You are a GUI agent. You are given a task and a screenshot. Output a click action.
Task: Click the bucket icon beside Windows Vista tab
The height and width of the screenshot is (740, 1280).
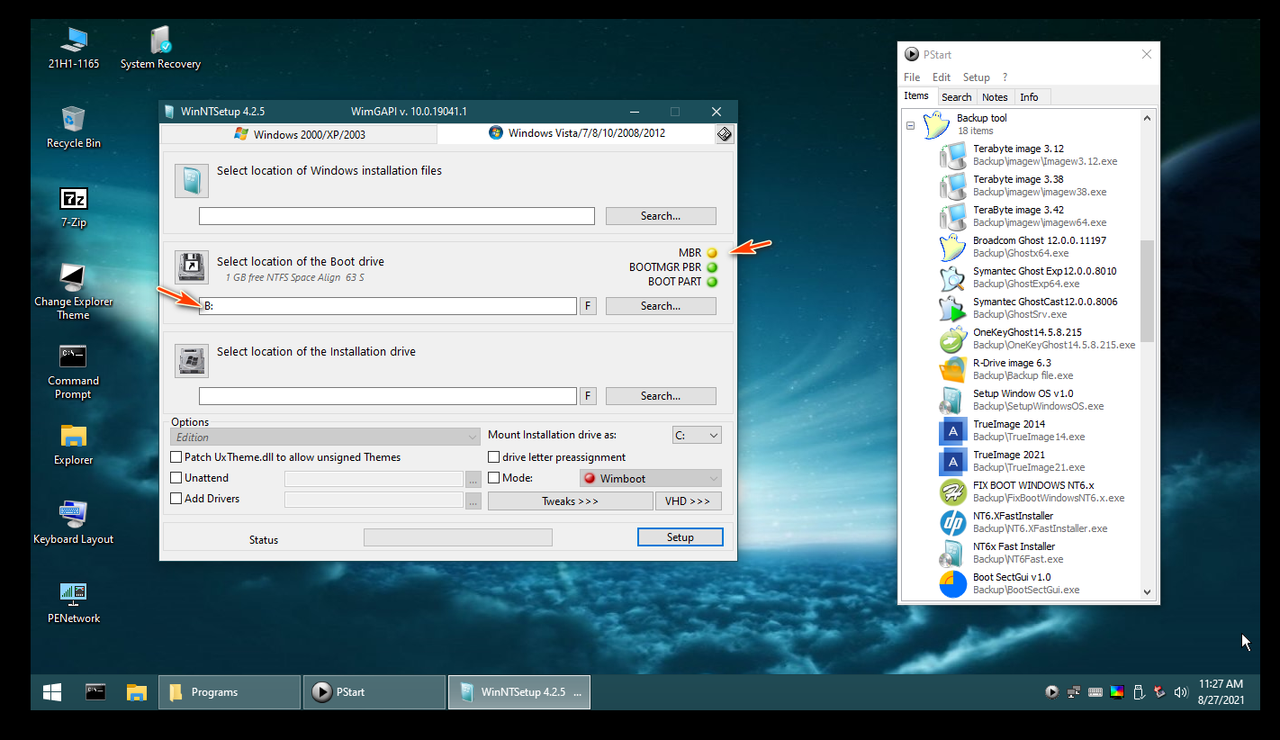725,134
